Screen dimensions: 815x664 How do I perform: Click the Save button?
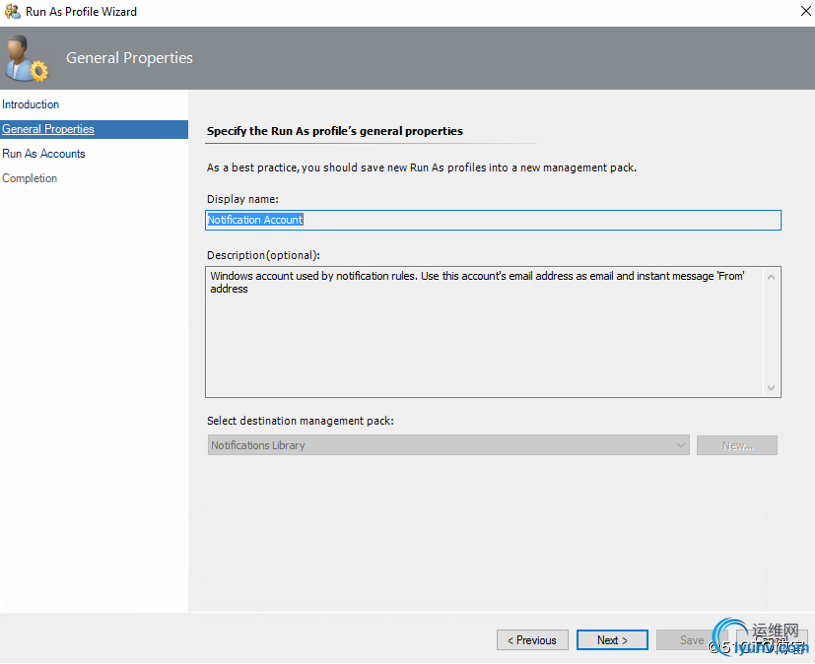[692, 640]
